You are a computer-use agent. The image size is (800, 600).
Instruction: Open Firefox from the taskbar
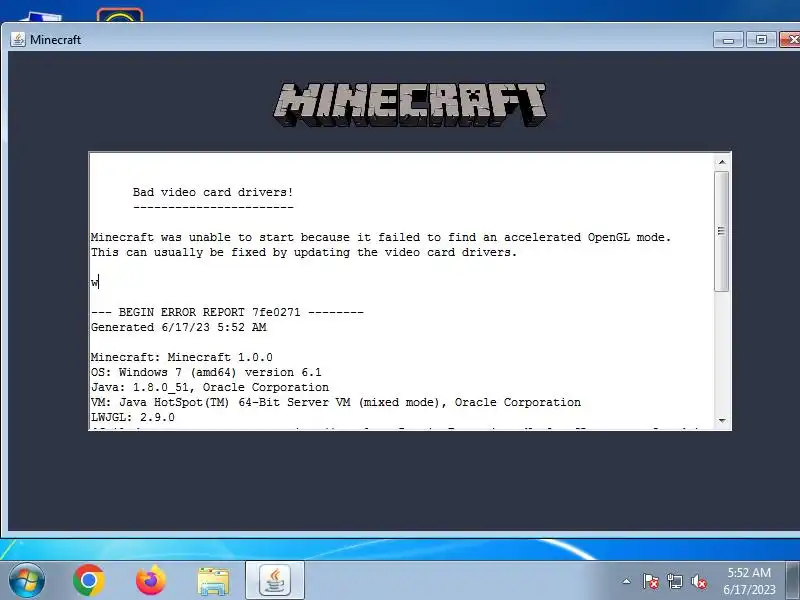coord(151,580)
